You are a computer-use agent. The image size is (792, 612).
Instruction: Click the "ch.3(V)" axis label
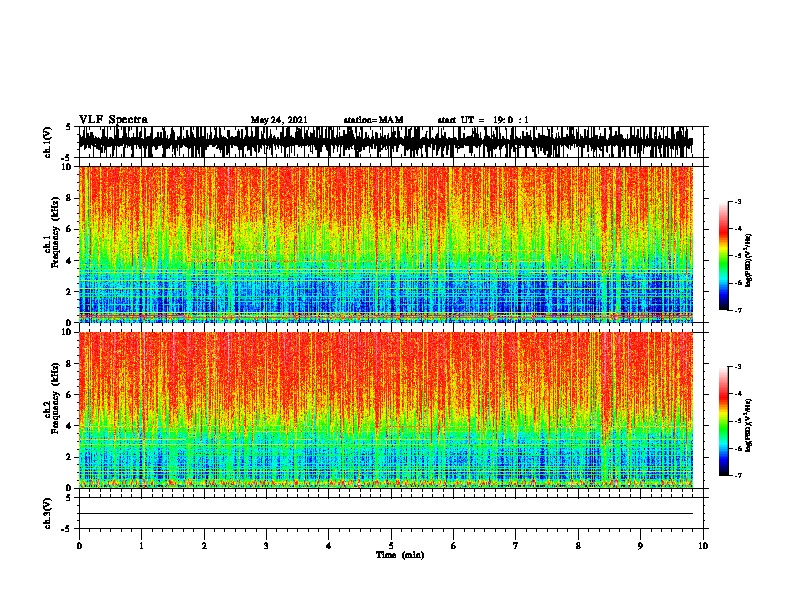(47, 513)
